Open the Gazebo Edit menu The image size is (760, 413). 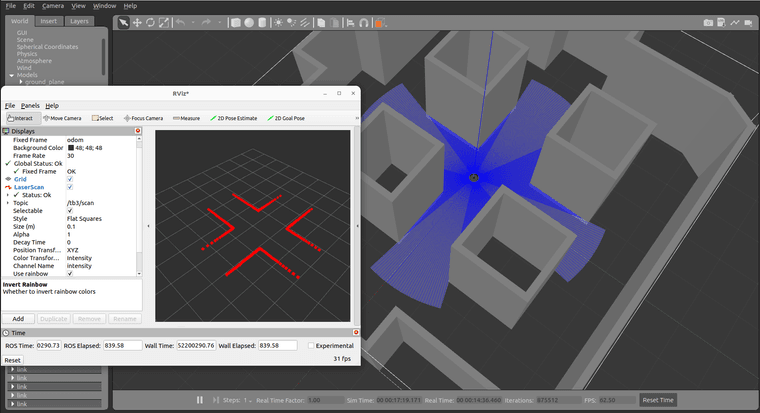[x=29, y=6]
